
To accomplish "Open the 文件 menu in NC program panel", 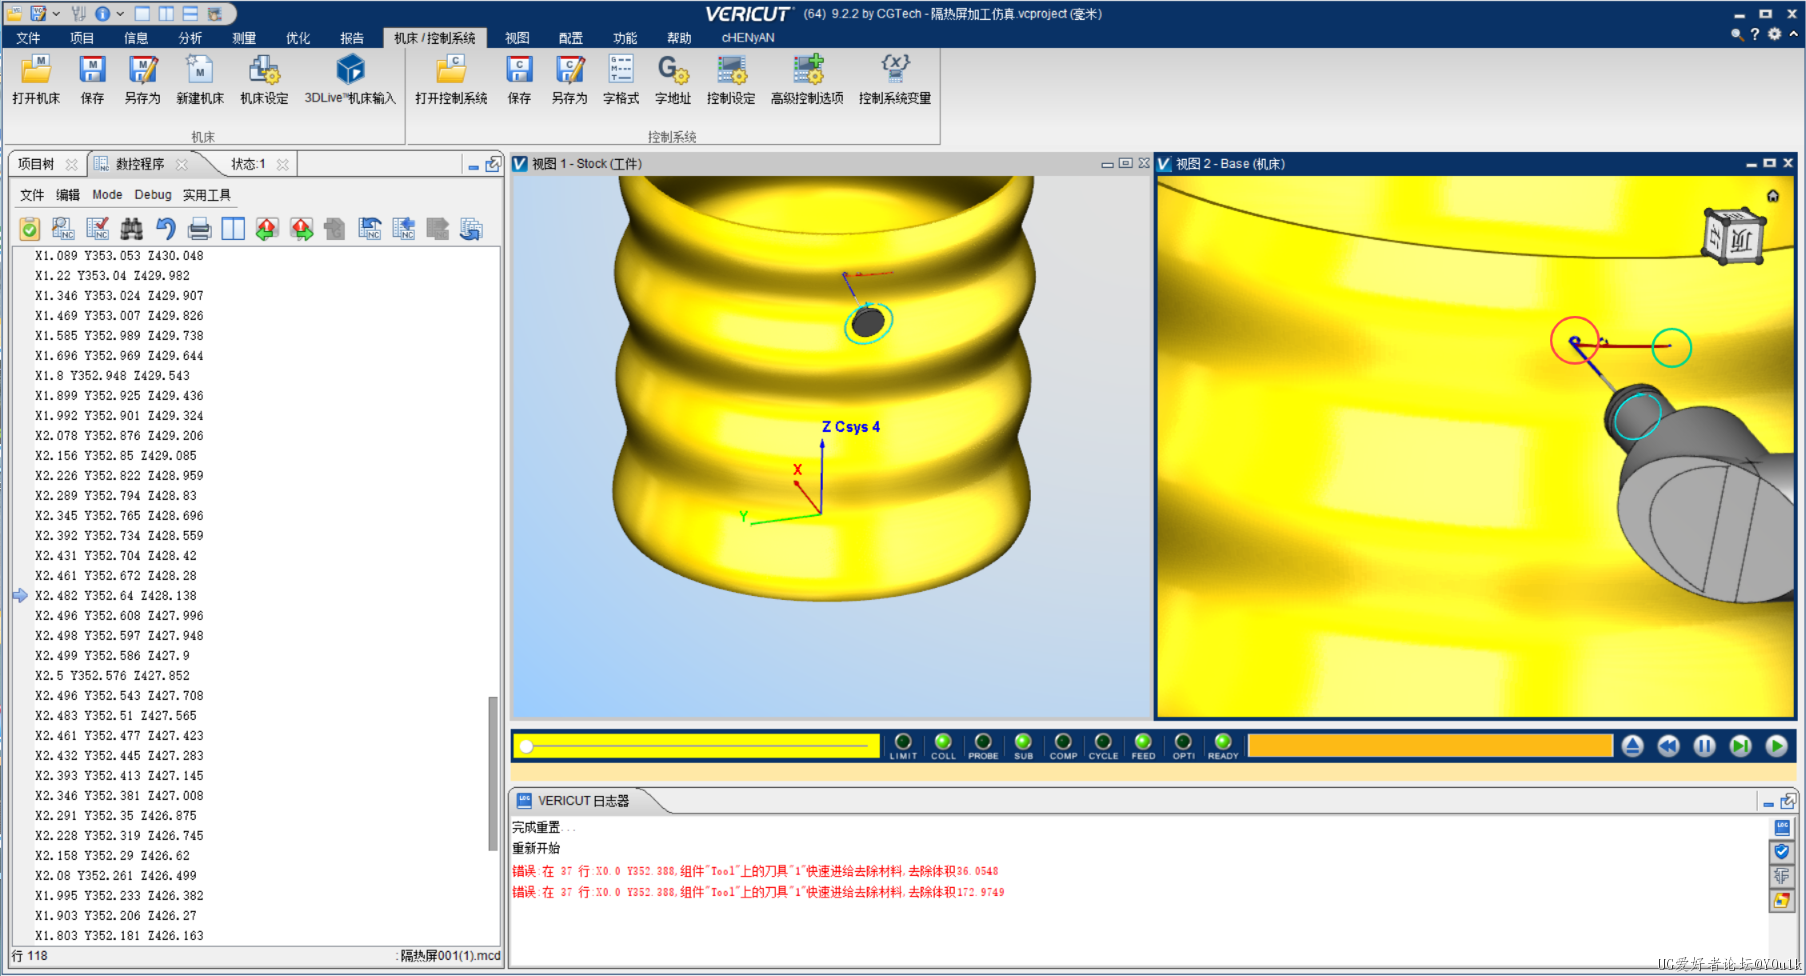I will (32, 195).
